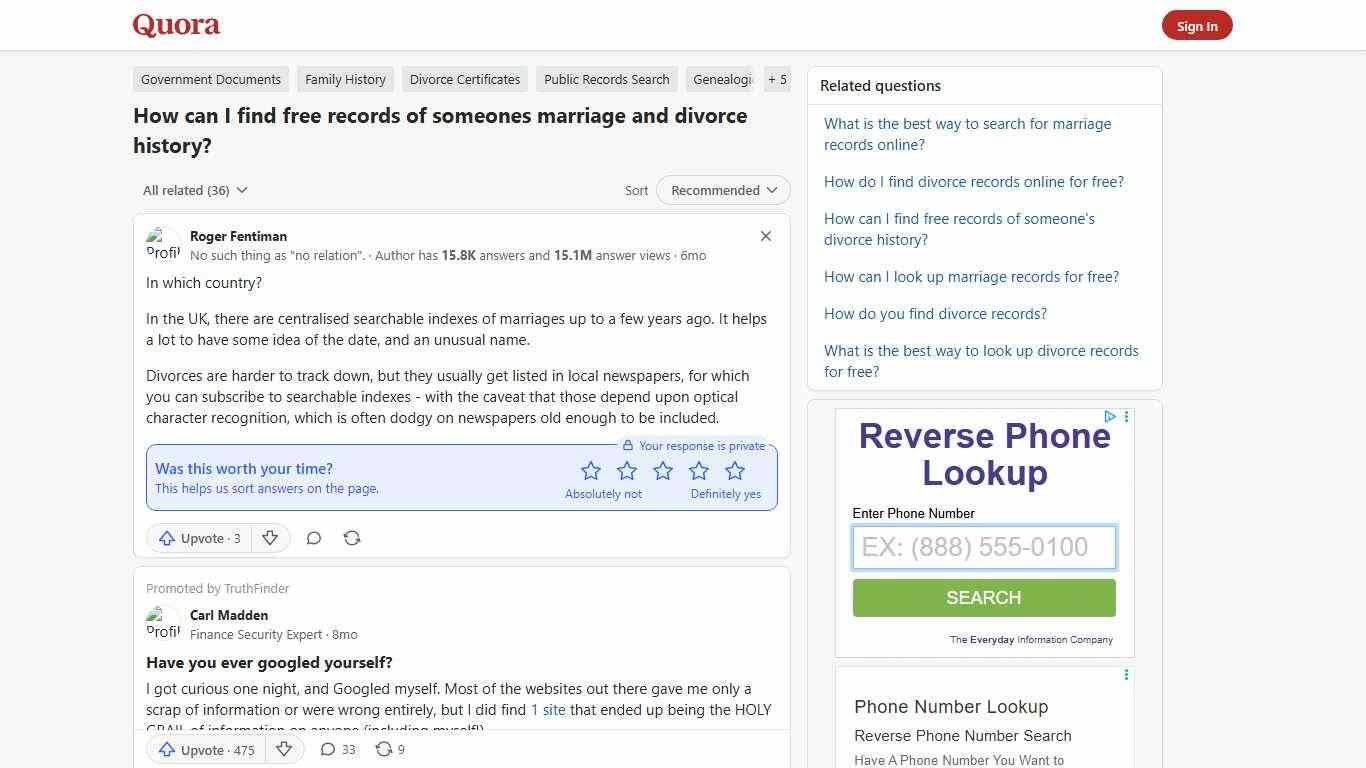Open comments on Roger Fentiman's answer
This screenshot has height=768, width=1366.
click(x=314, y=538)
